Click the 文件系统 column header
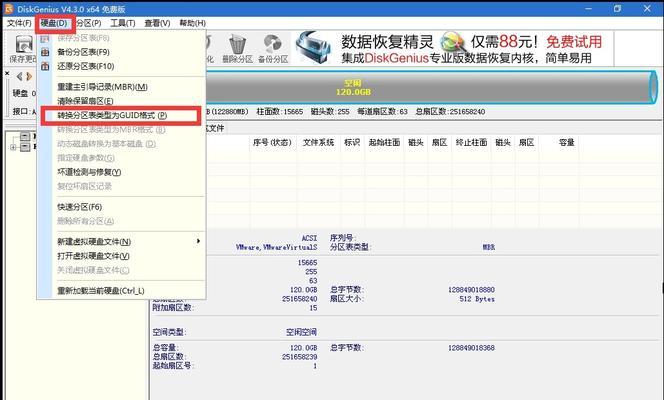This screenshot has height=400, width=664. pos(318,143)
